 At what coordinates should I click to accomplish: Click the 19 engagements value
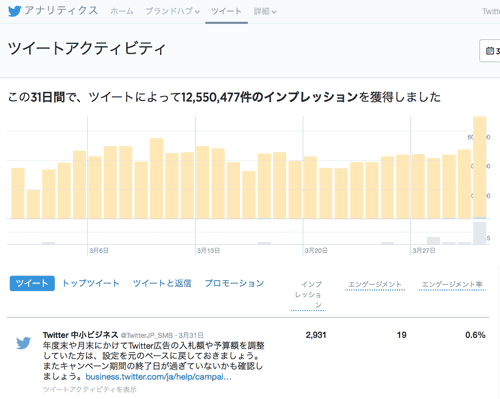tap(402, 335)
